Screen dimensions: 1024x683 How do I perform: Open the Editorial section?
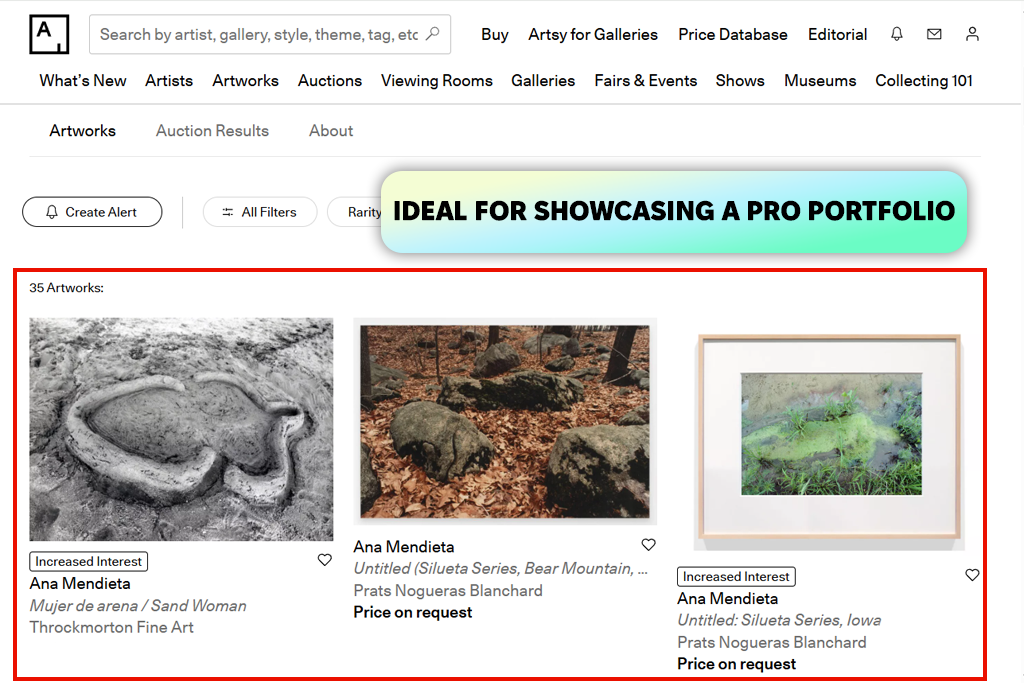pyautogui.click(x=837, y=35)
